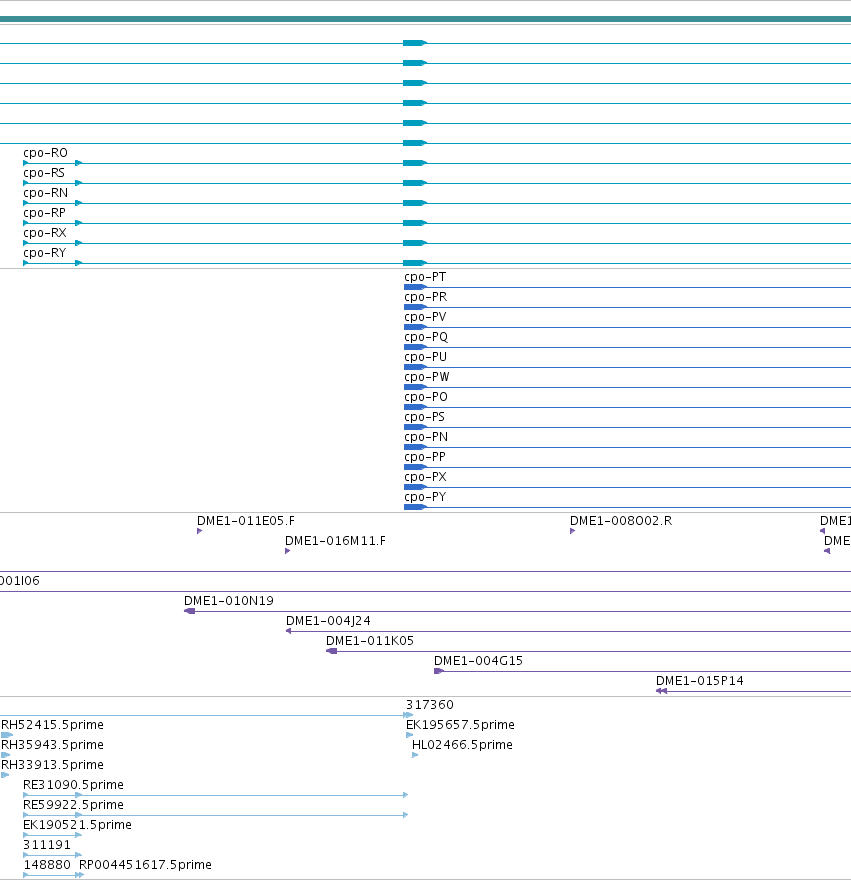Viewport: 851px width, 880px height.
Task: Click the cpo-PO protein feature label
Action: point(426,397)
